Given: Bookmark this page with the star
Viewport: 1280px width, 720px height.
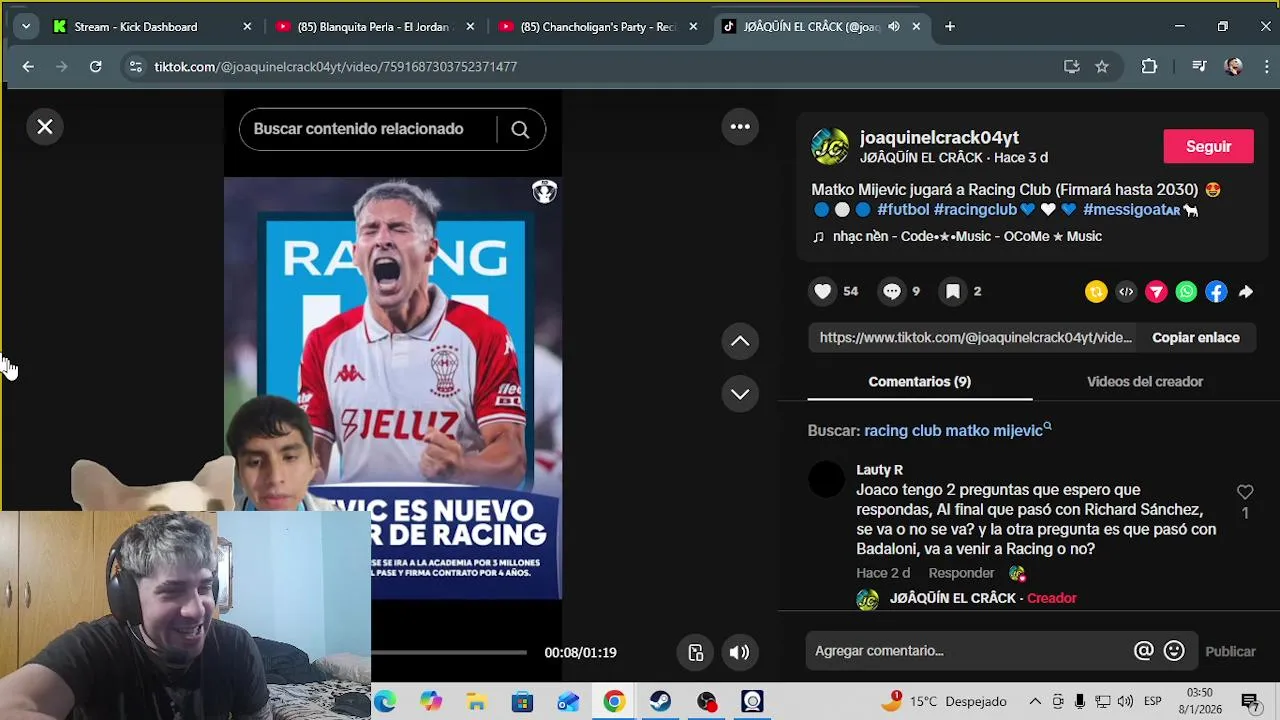Looking at the screenshot, I should click(1102, 66).
